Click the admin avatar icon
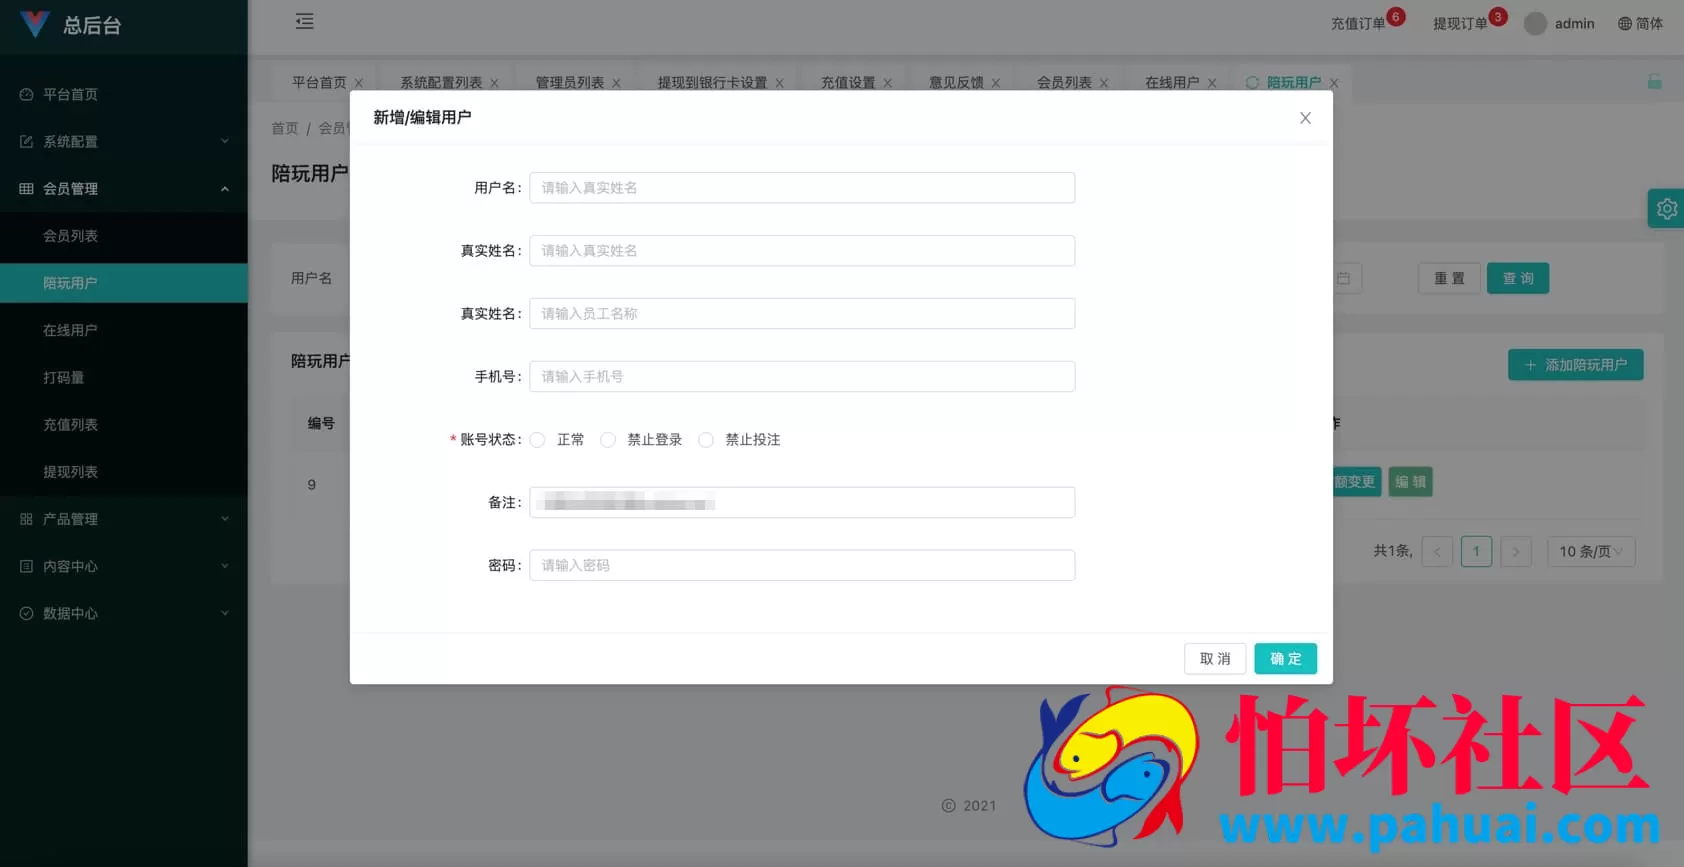 coord(1535,24)
